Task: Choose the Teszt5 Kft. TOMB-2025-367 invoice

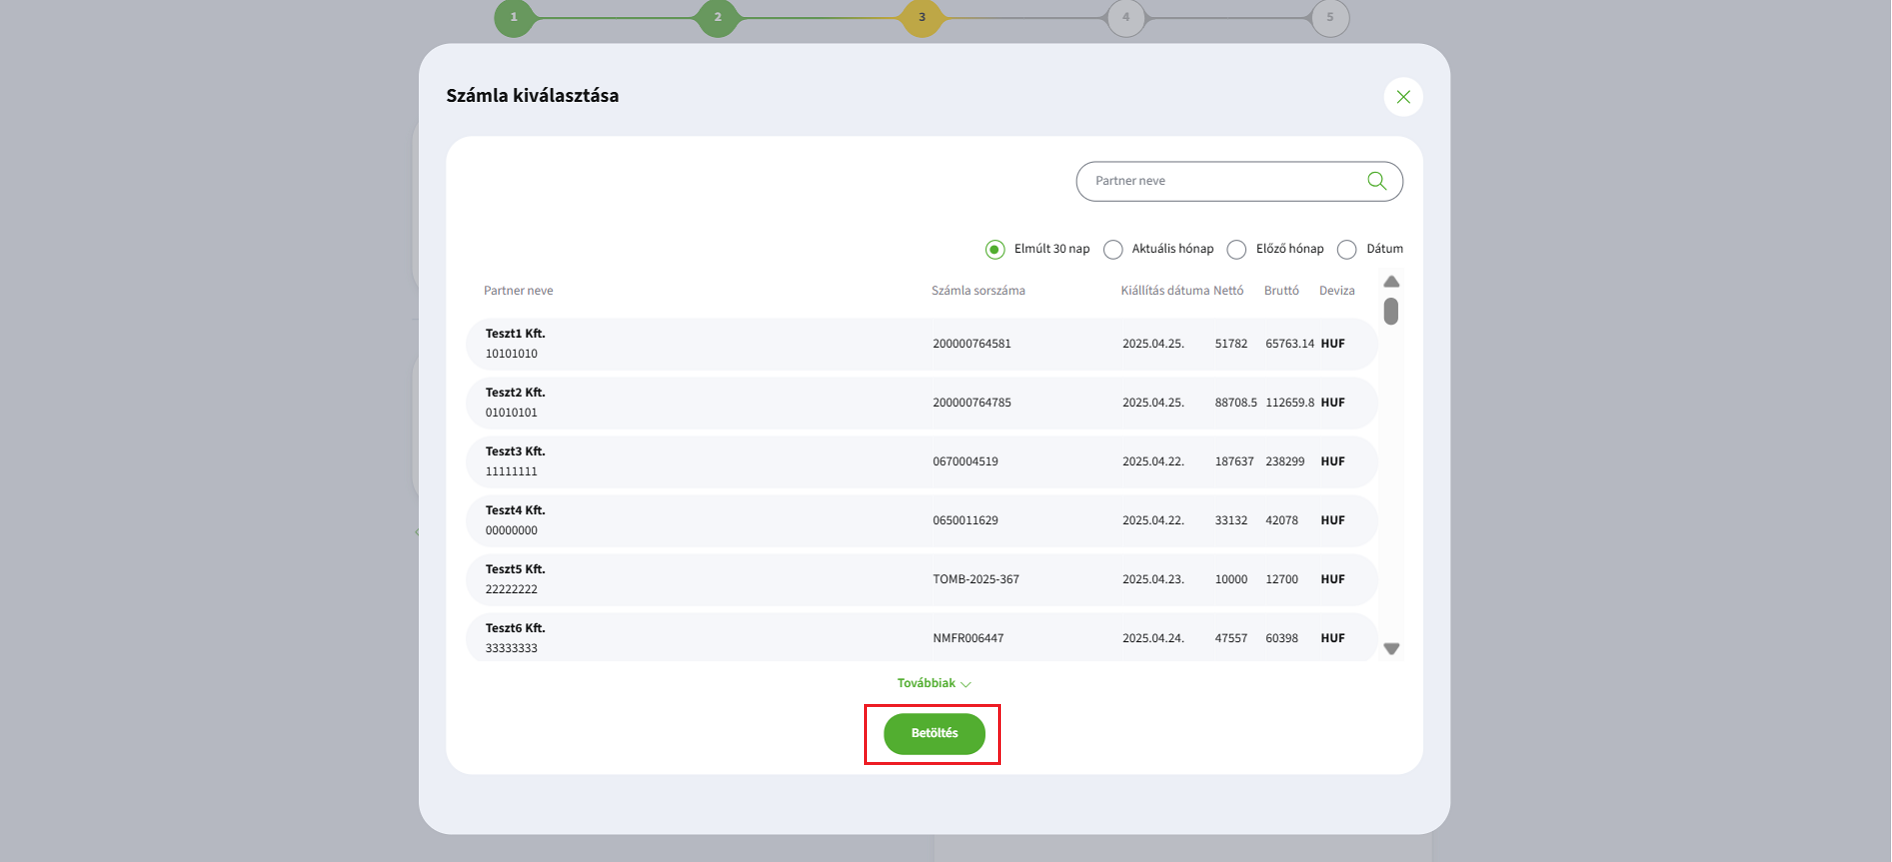Action: (920, 580)
